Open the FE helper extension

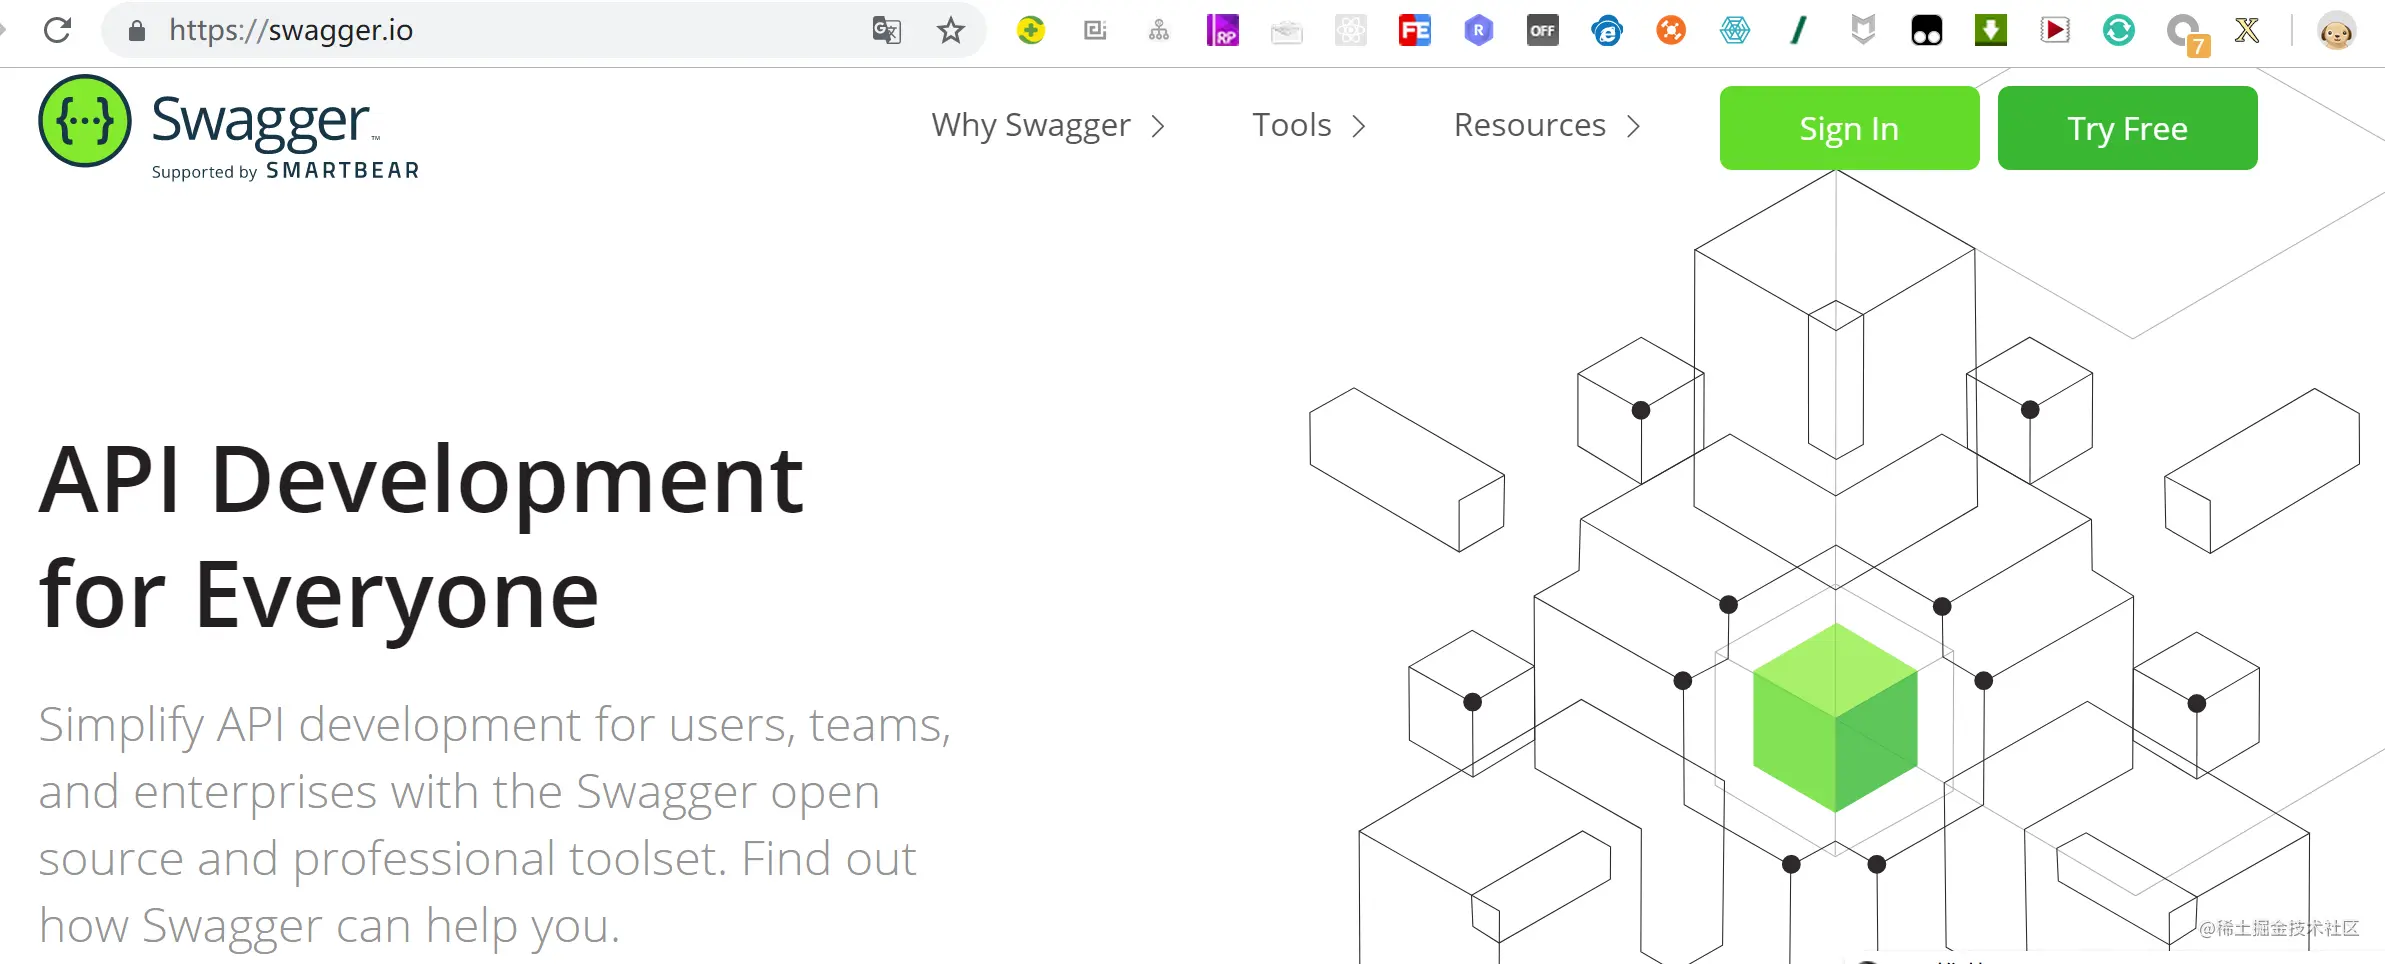pos(1414,30)
